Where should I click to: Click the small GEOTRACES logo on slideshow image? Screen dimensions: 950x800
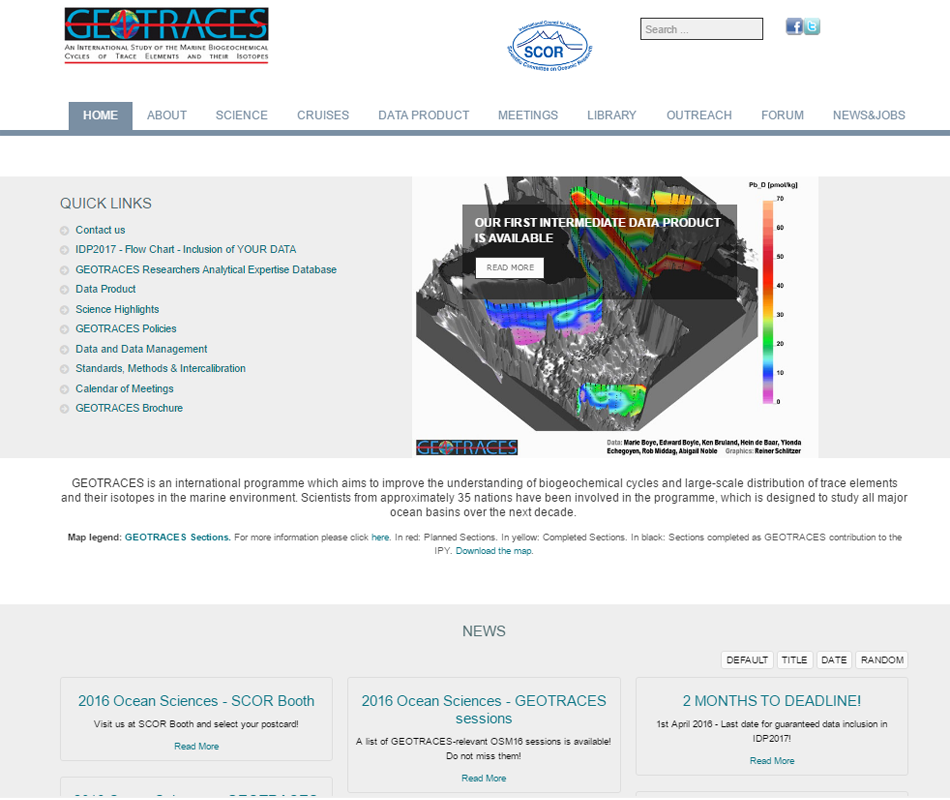(467, 447)
